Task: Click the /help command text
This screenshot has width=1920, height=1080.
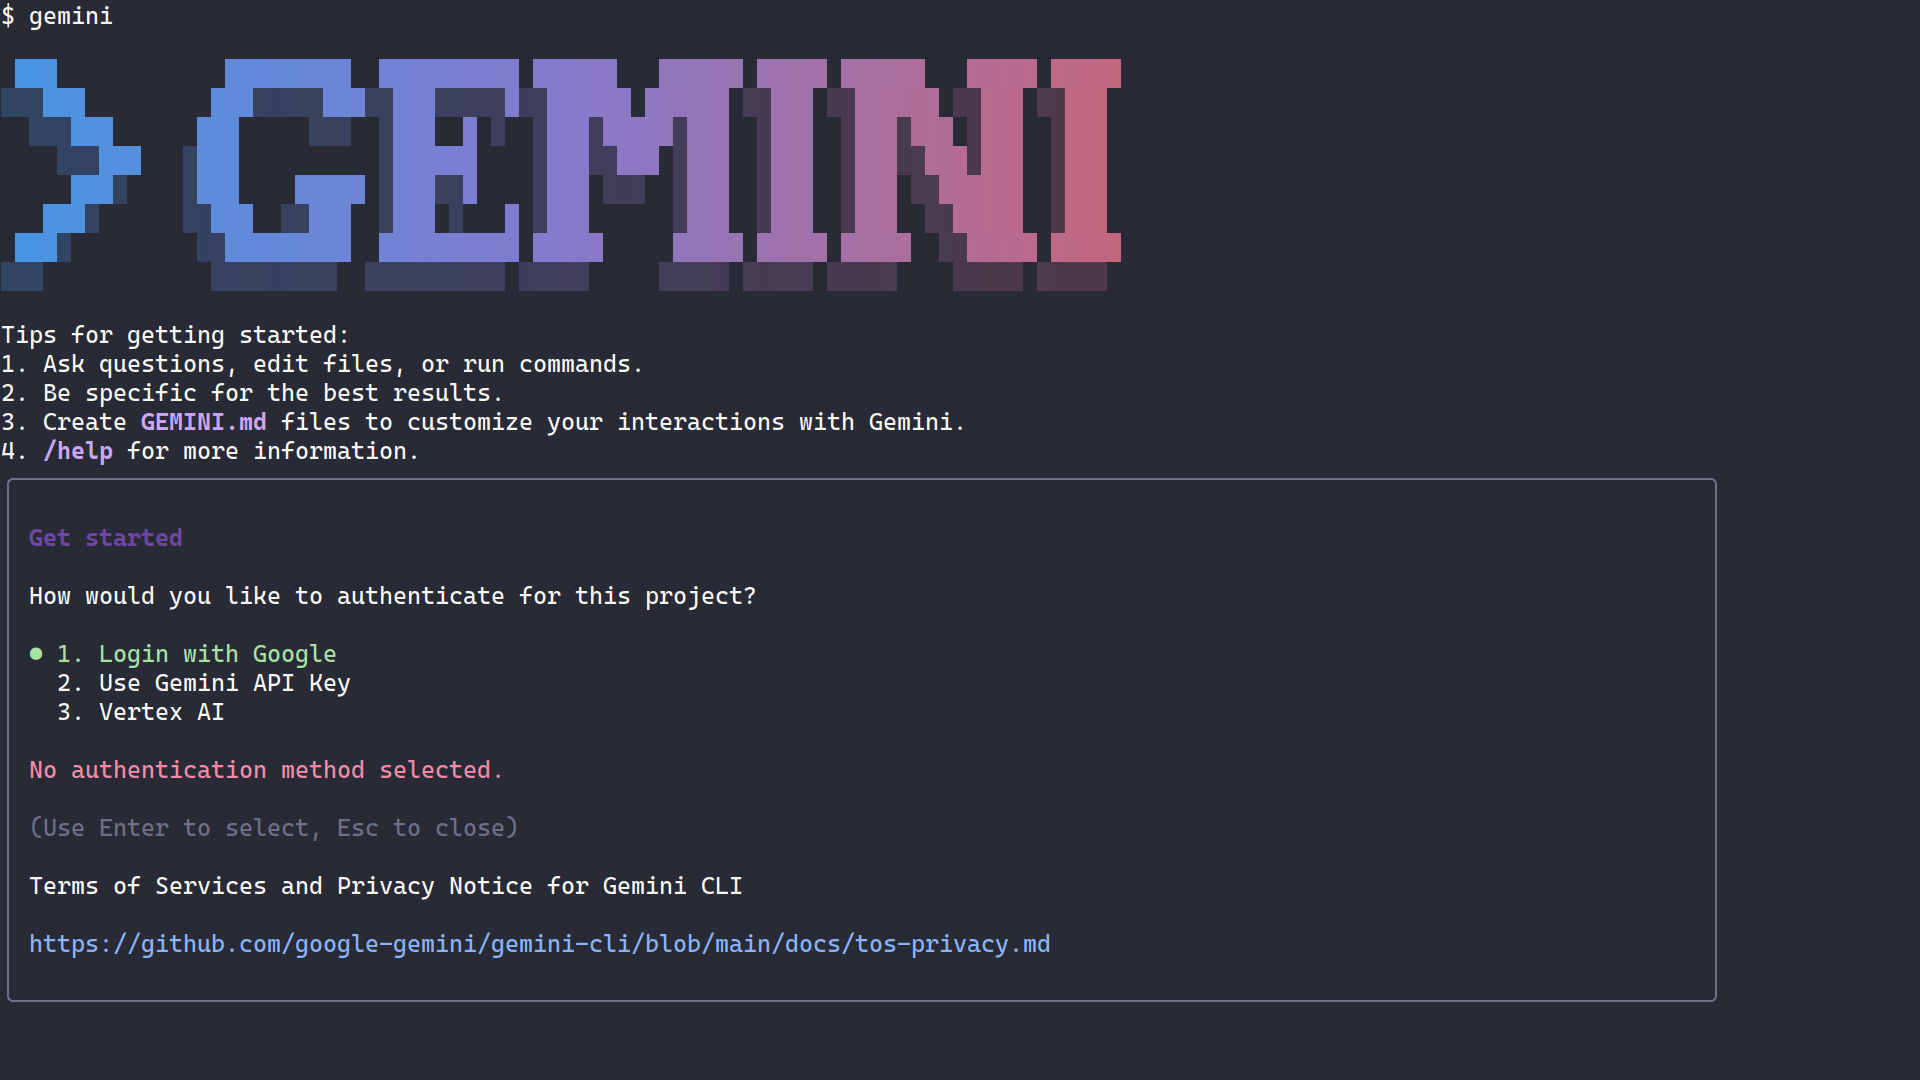Action: [x=78, y=451]
